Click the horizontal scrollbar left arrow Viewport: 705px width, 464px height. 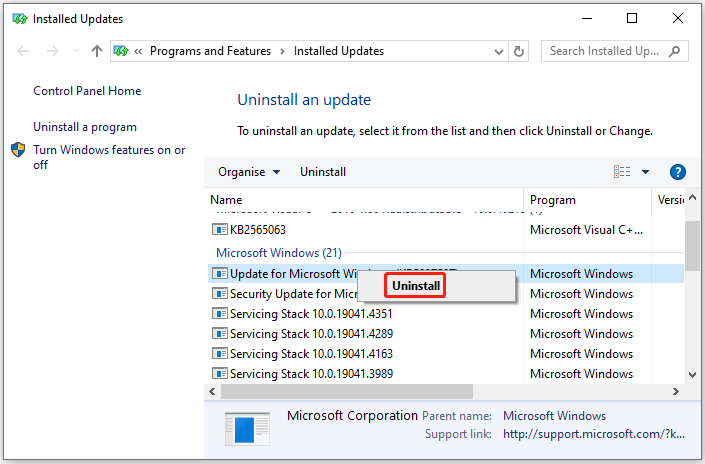[212, 392]
